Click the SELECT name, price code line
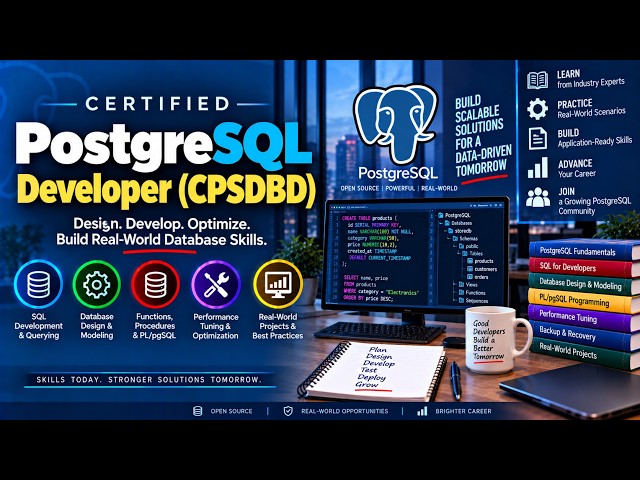 [366, 278]
